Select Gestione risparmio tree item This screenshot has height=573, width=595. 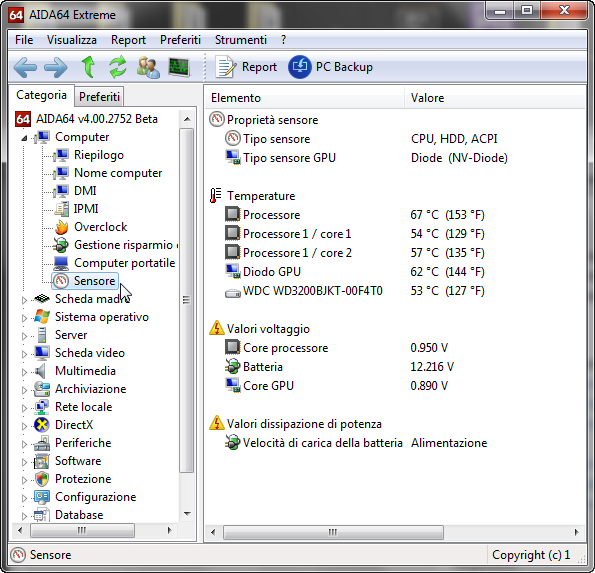(x=115, y=245)
